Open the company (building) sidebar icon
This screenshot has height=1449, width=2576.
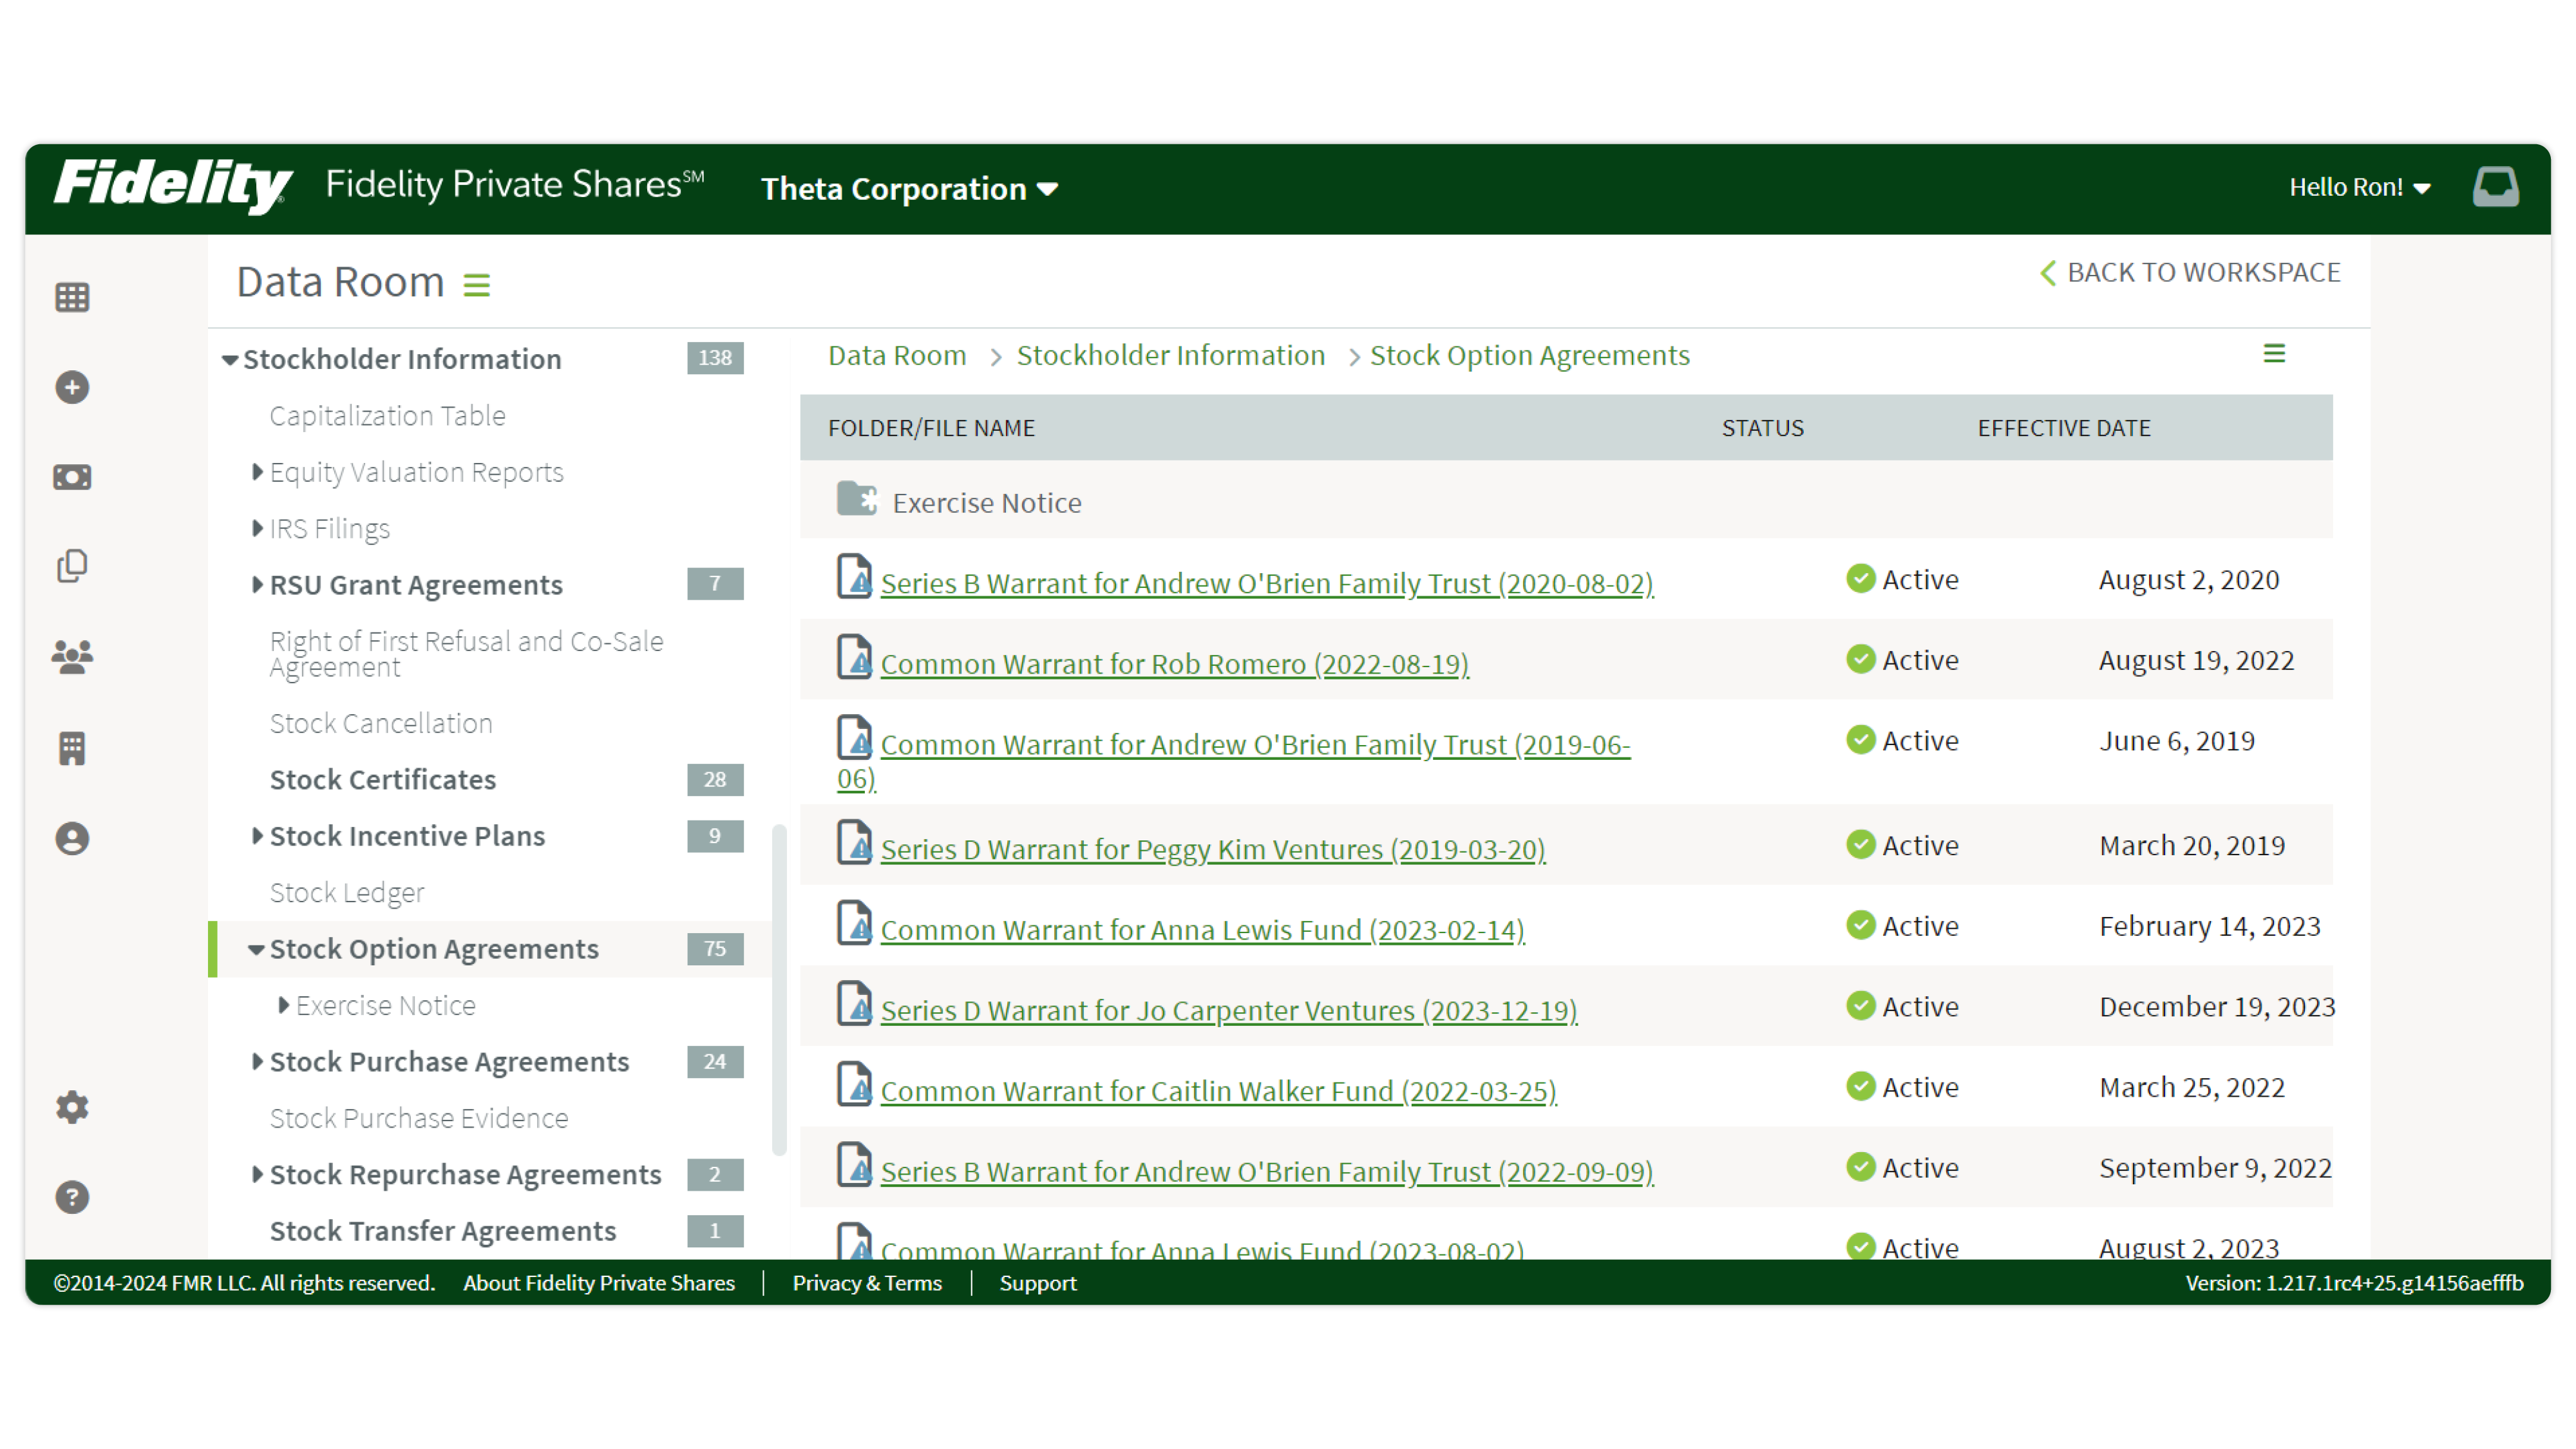click(x=71, y=749)
